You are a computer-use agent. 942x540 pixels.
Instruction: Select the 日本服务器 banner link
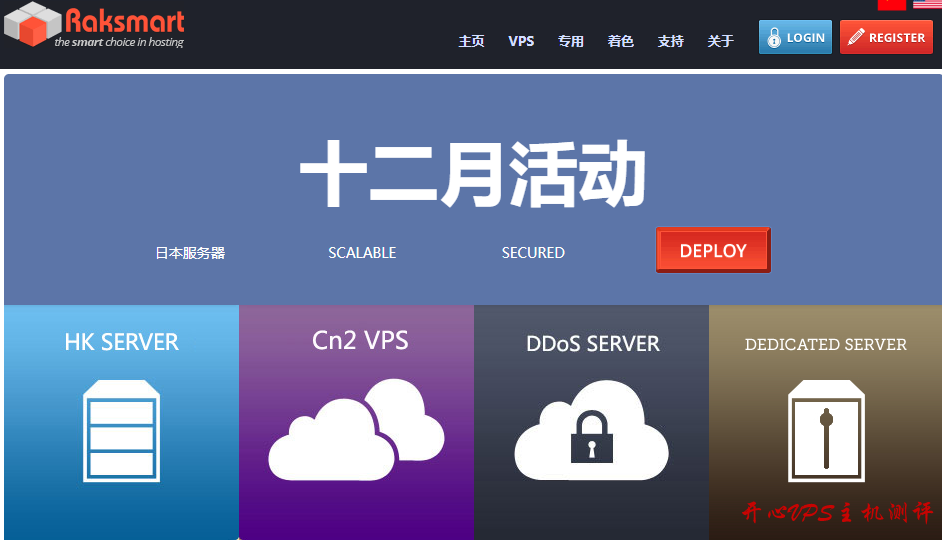point(190,253)
